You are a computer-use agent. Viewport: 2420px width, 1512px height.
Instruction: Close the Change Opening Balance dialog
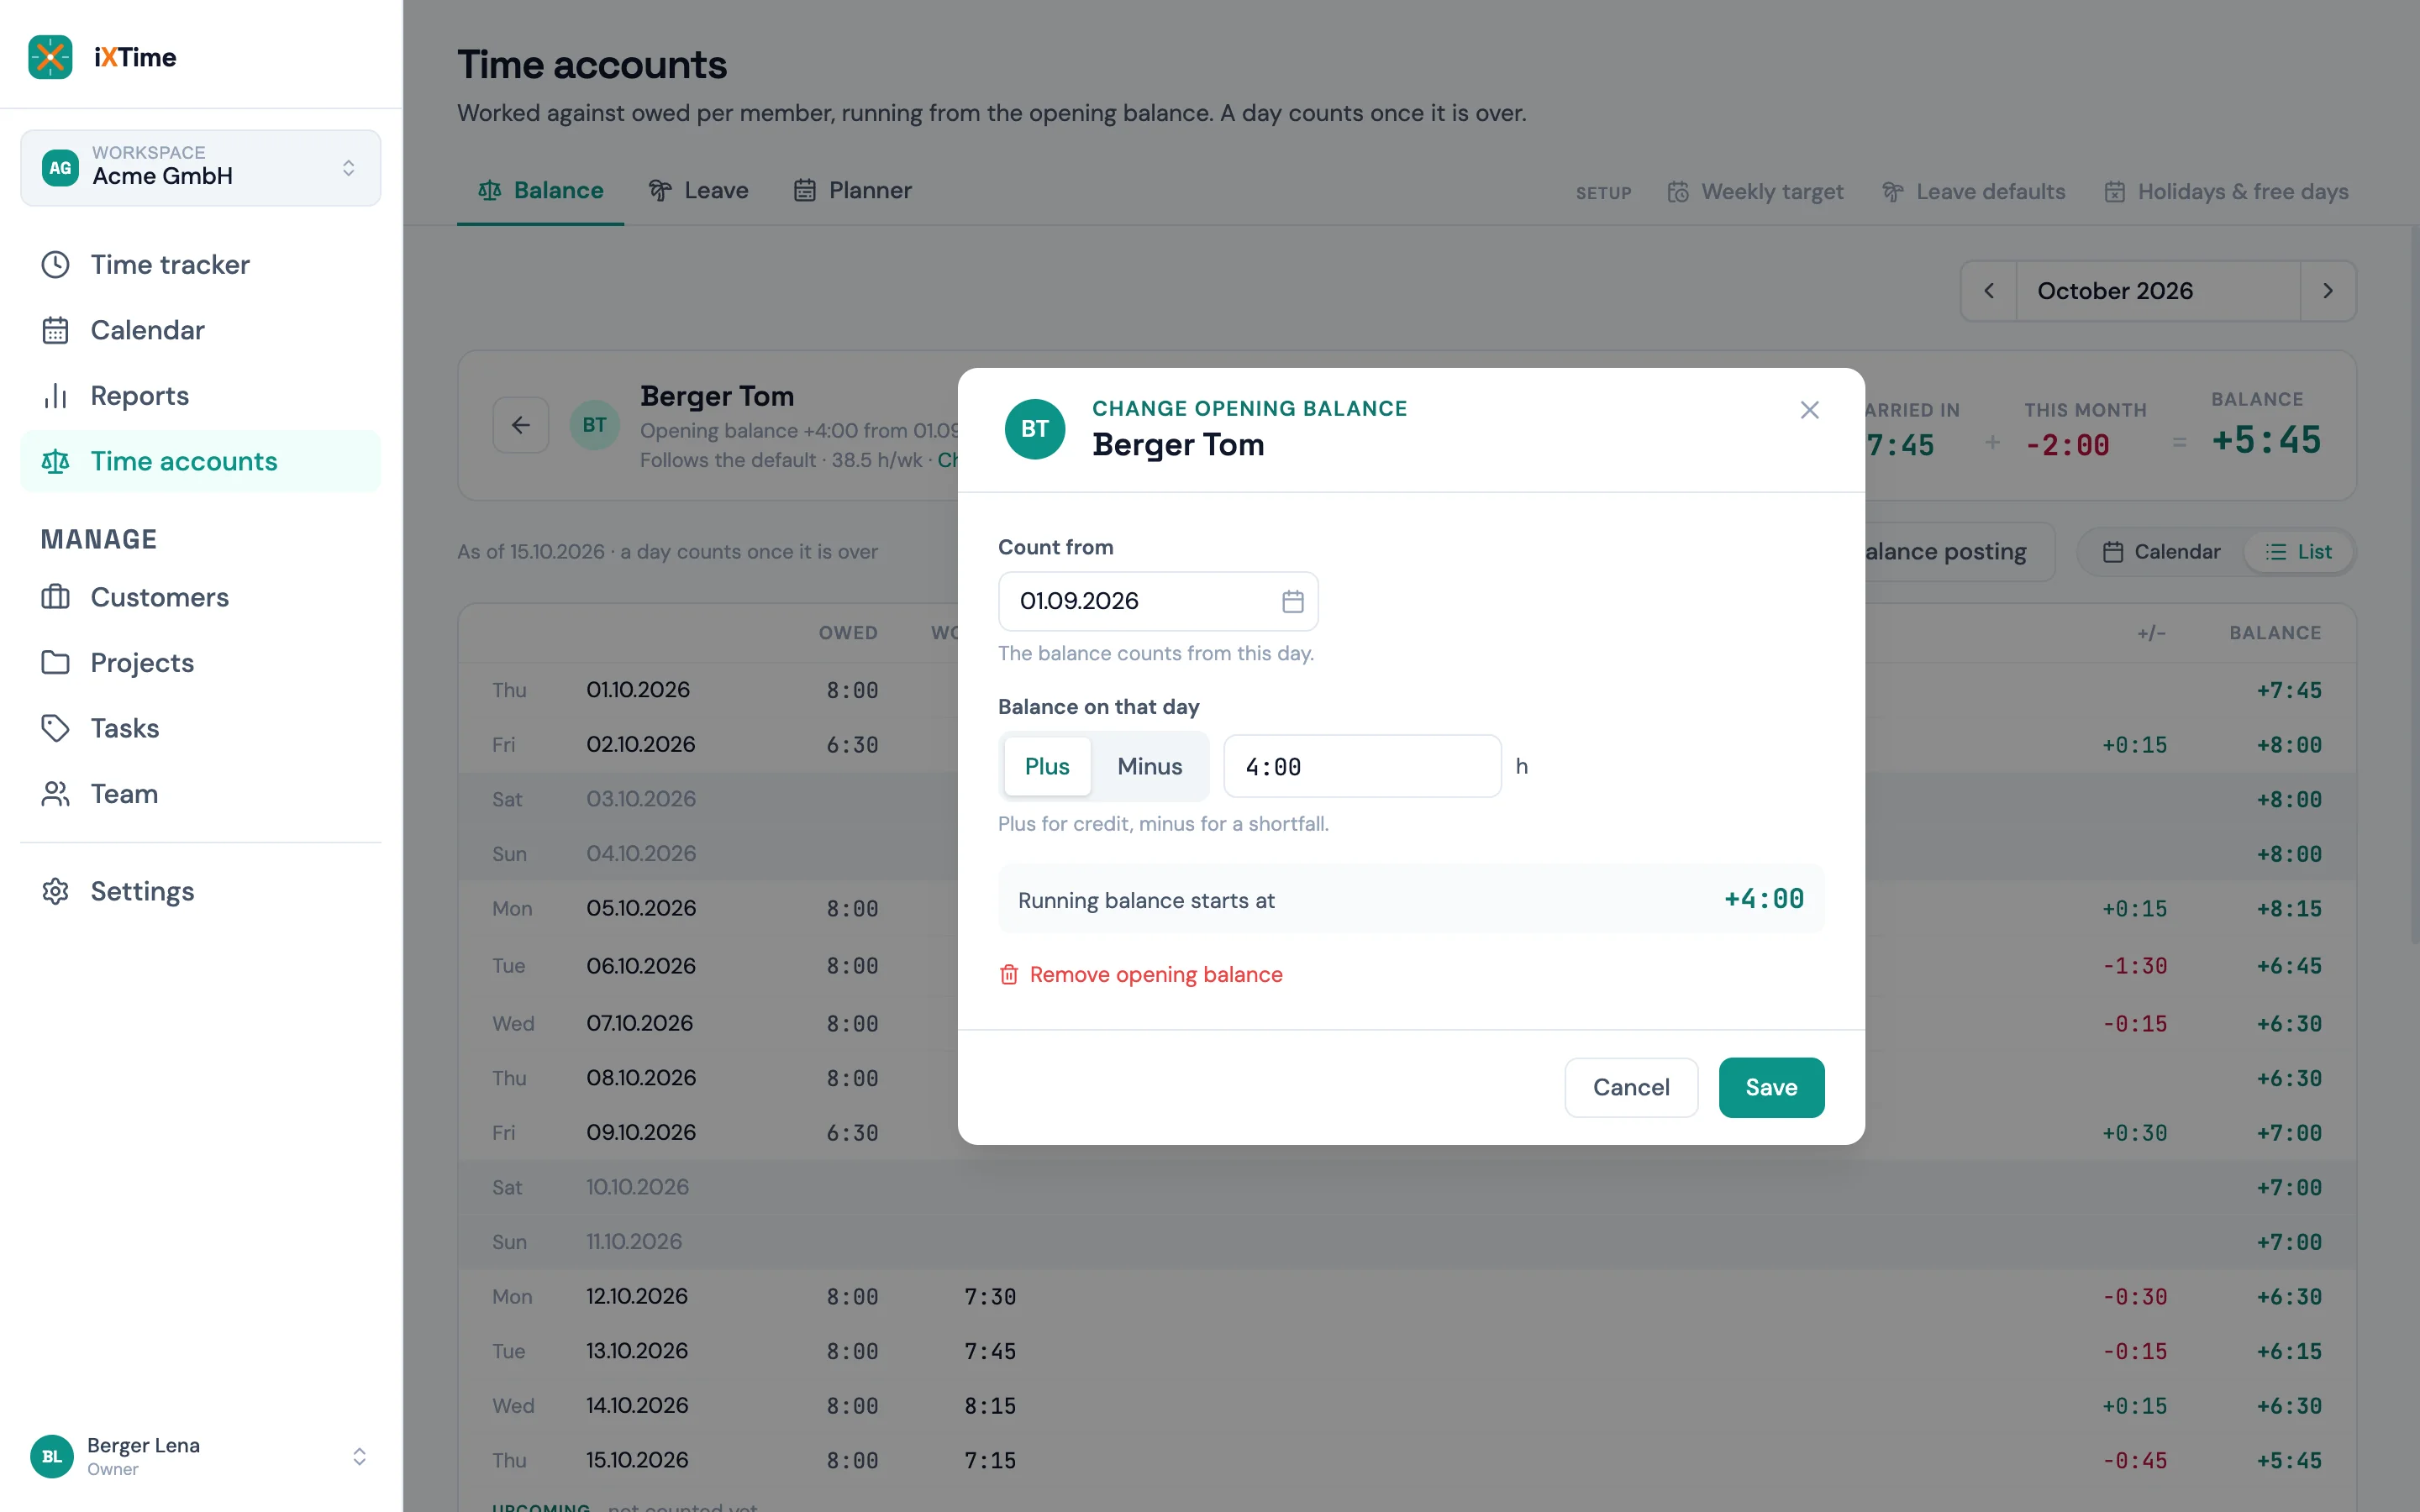[x=1809, y=410]
